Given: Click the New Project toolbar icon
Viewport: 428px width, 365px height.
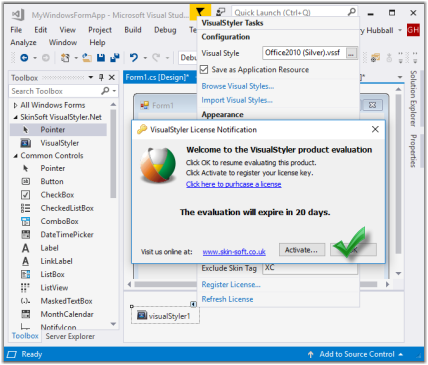Looking at the screenshot, I should point(65,58).
